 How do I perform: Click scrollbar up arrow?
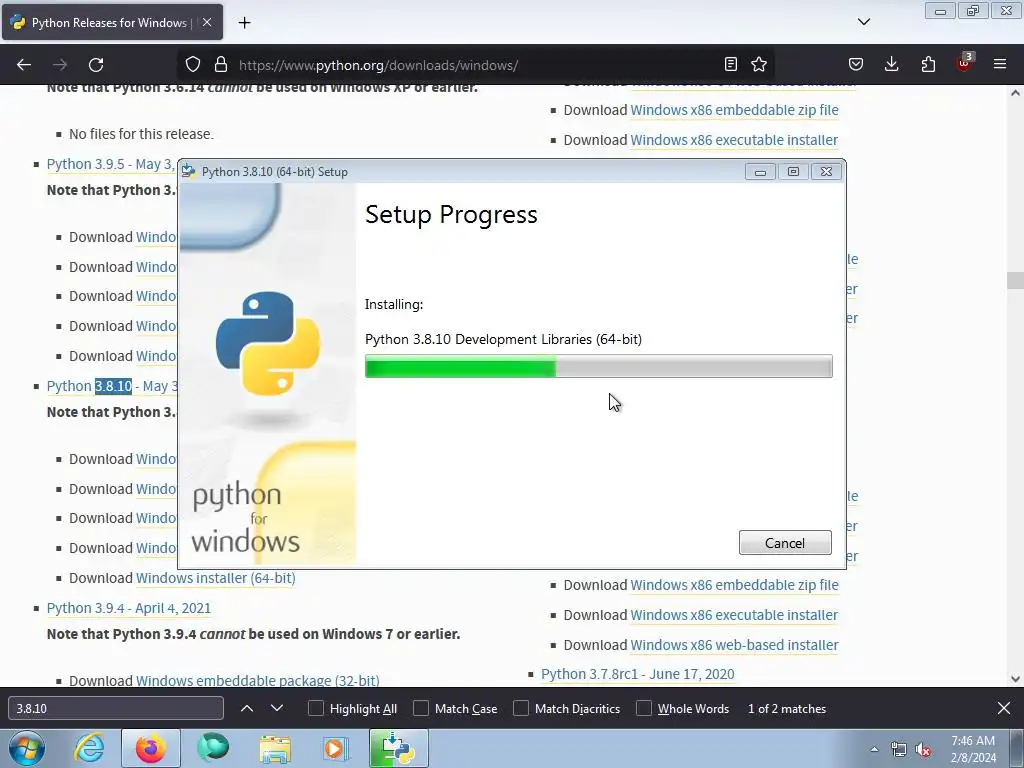point(1015,93)
